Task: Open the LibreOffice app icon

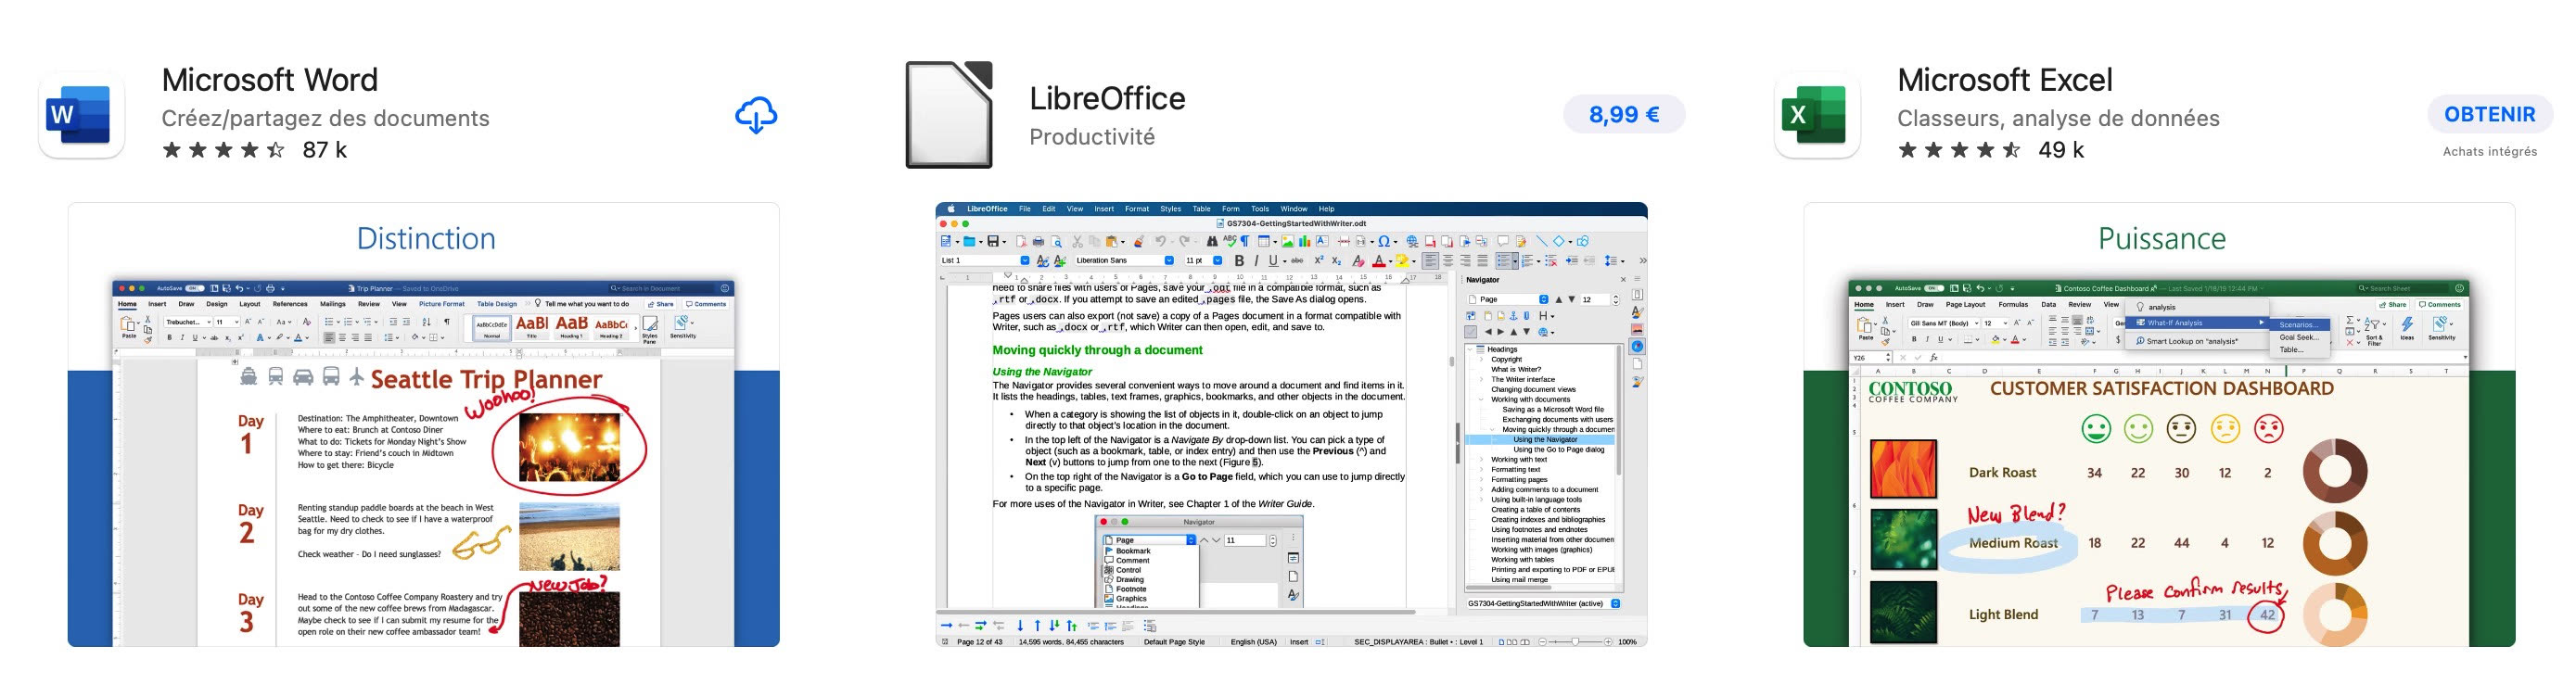Action: 949,115
